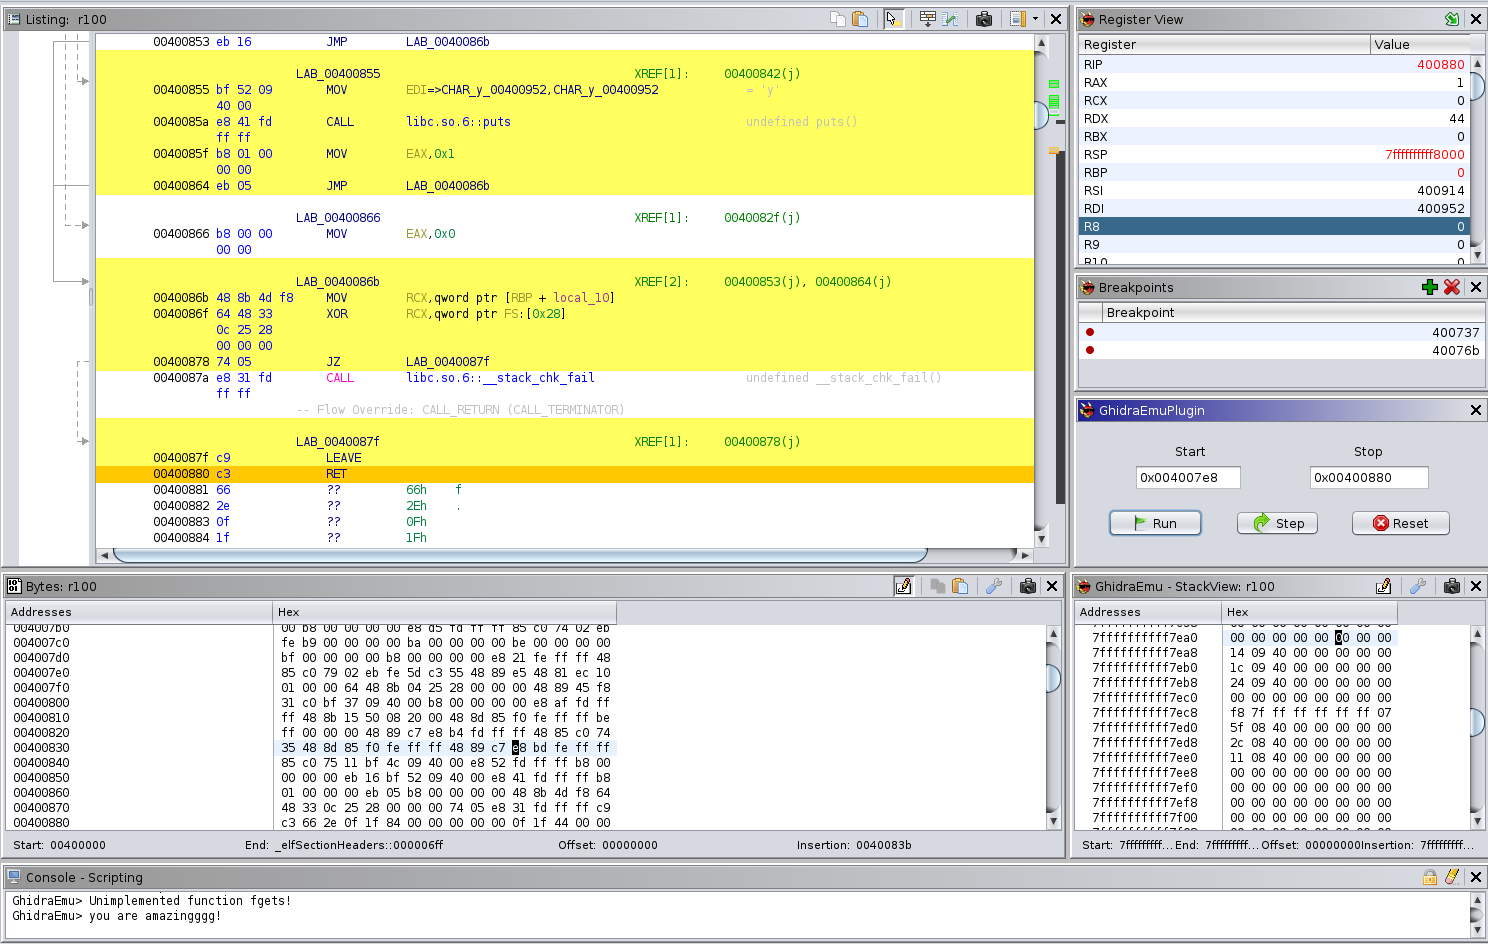Close the GhidraEmu StackView panel
The width and height of the screenshot is (1488, 944).
pyautogui.click(x=1475, y=586)
